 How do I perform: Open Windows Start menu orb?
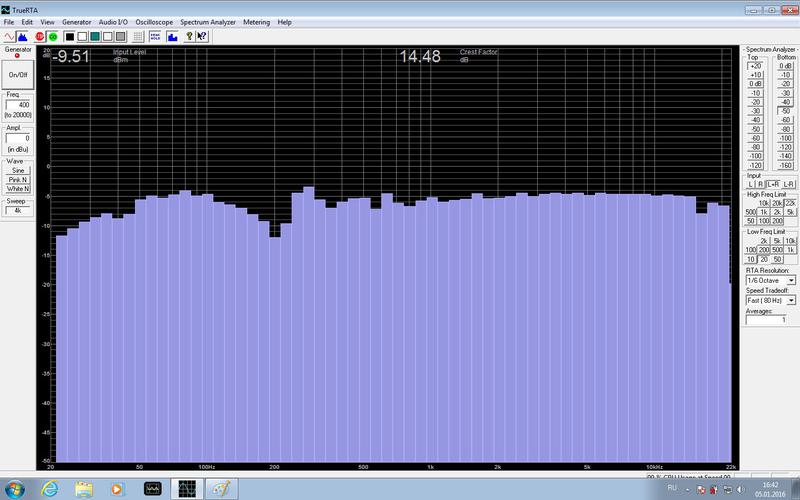click(14, 489)
